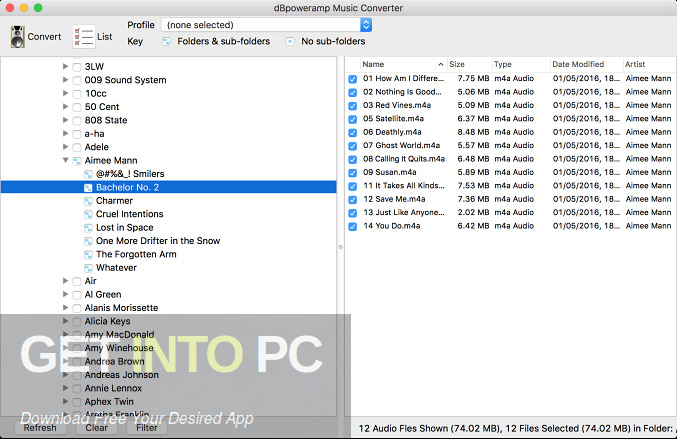Uncheck 12 Save Me.m4a

353,199
